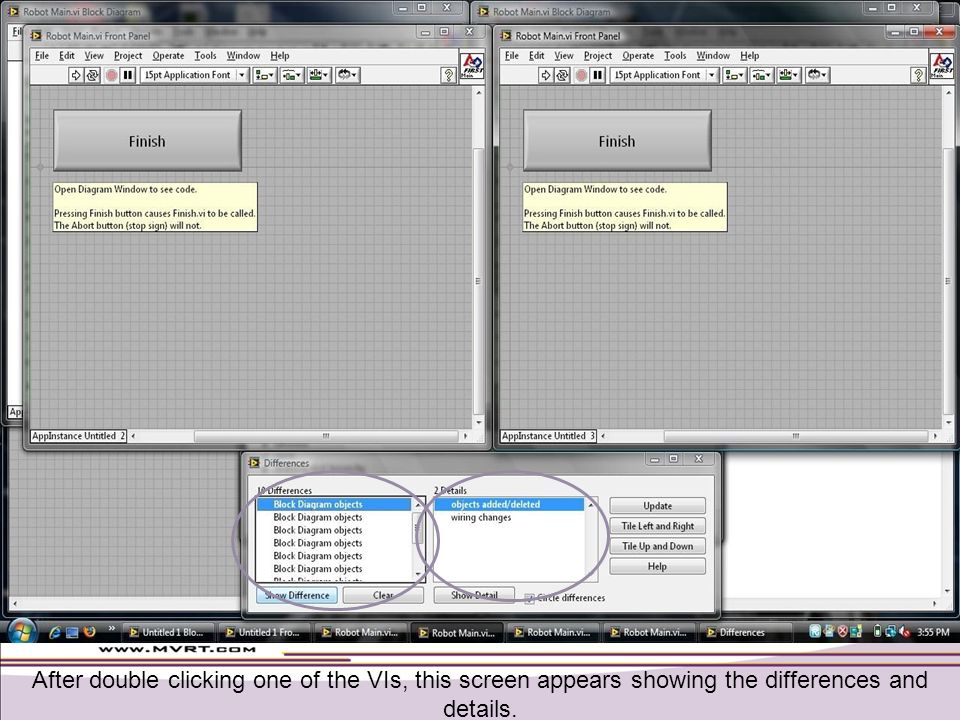The width and height of the screenshot is (960, 720).
Task: Click context help icon in left Front Panel
Action: click(448, 75)
